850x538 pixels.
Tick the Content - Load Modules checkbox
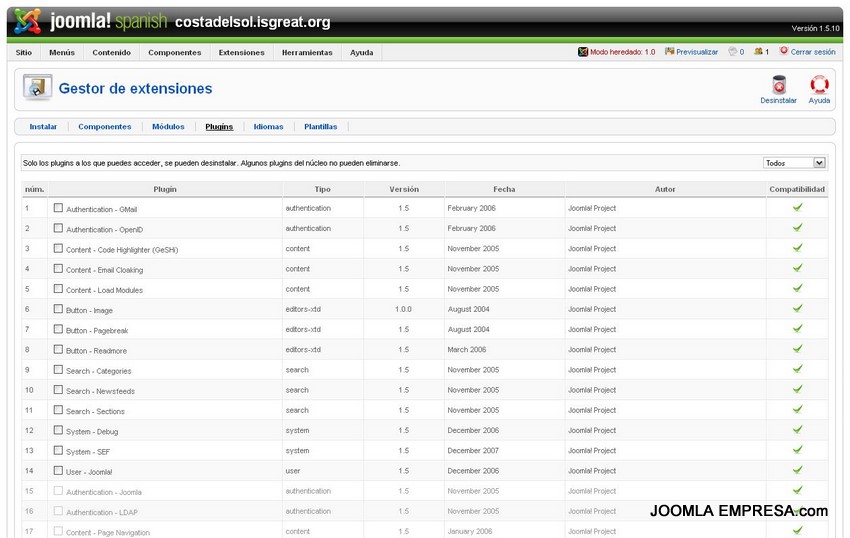click(59, 289)
